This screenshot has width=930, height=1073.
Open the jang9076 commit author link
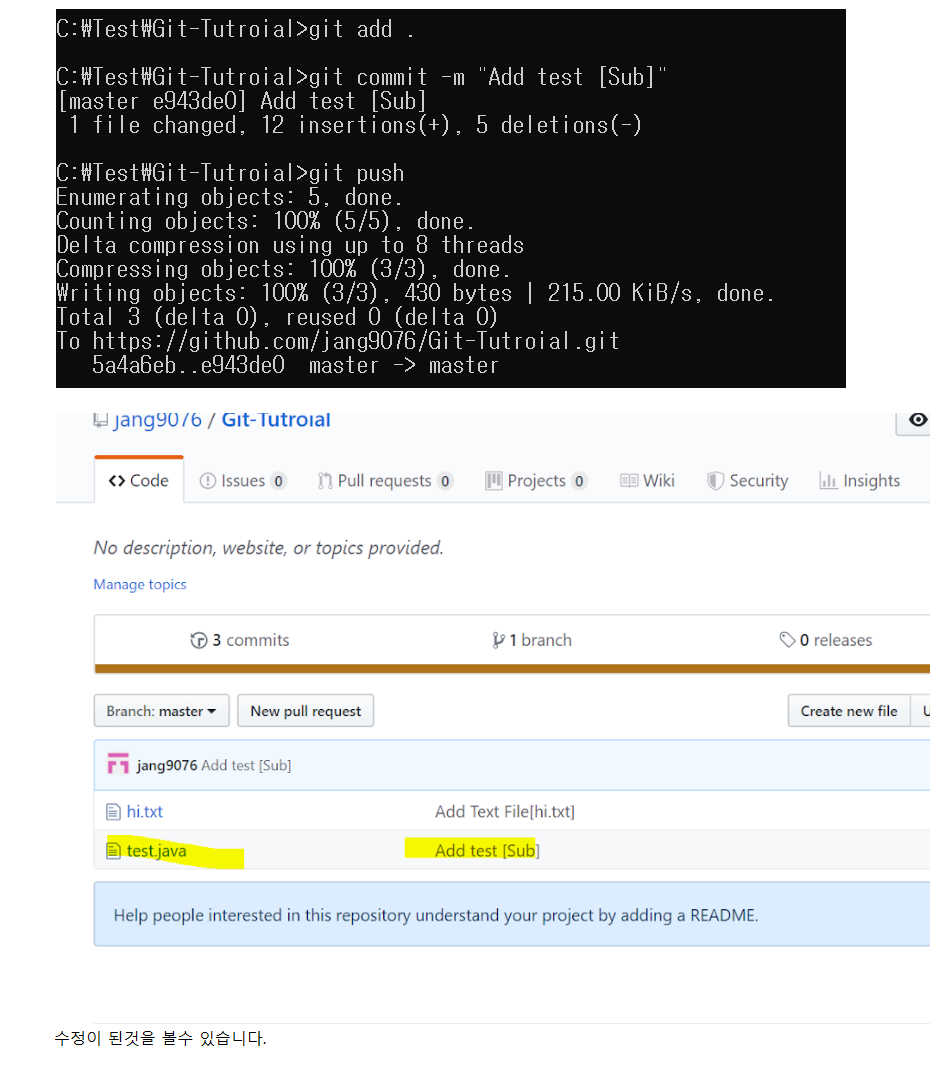[167, 765]
